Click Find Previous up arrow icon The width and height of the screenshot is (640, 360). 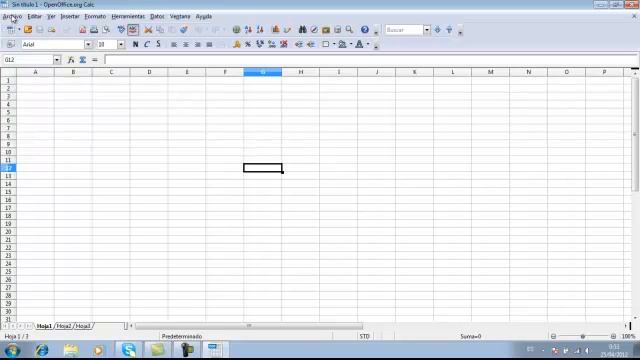[449, 30]
